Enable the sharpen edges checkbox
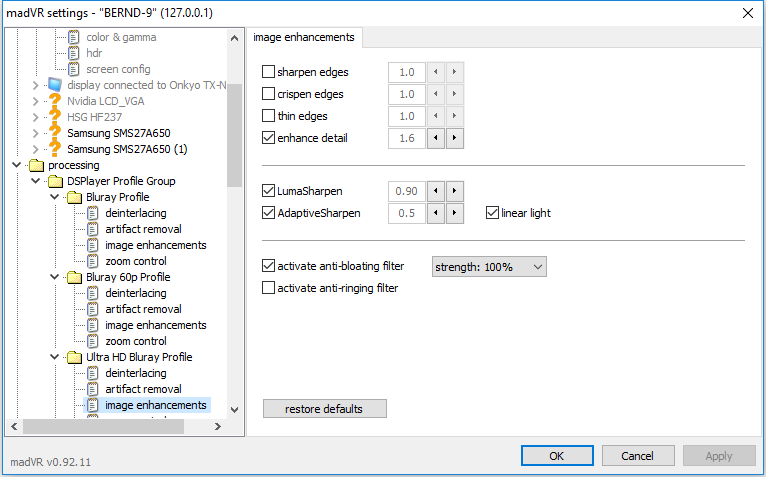Screen dimensions: 766x477 (x=268, y=72)
